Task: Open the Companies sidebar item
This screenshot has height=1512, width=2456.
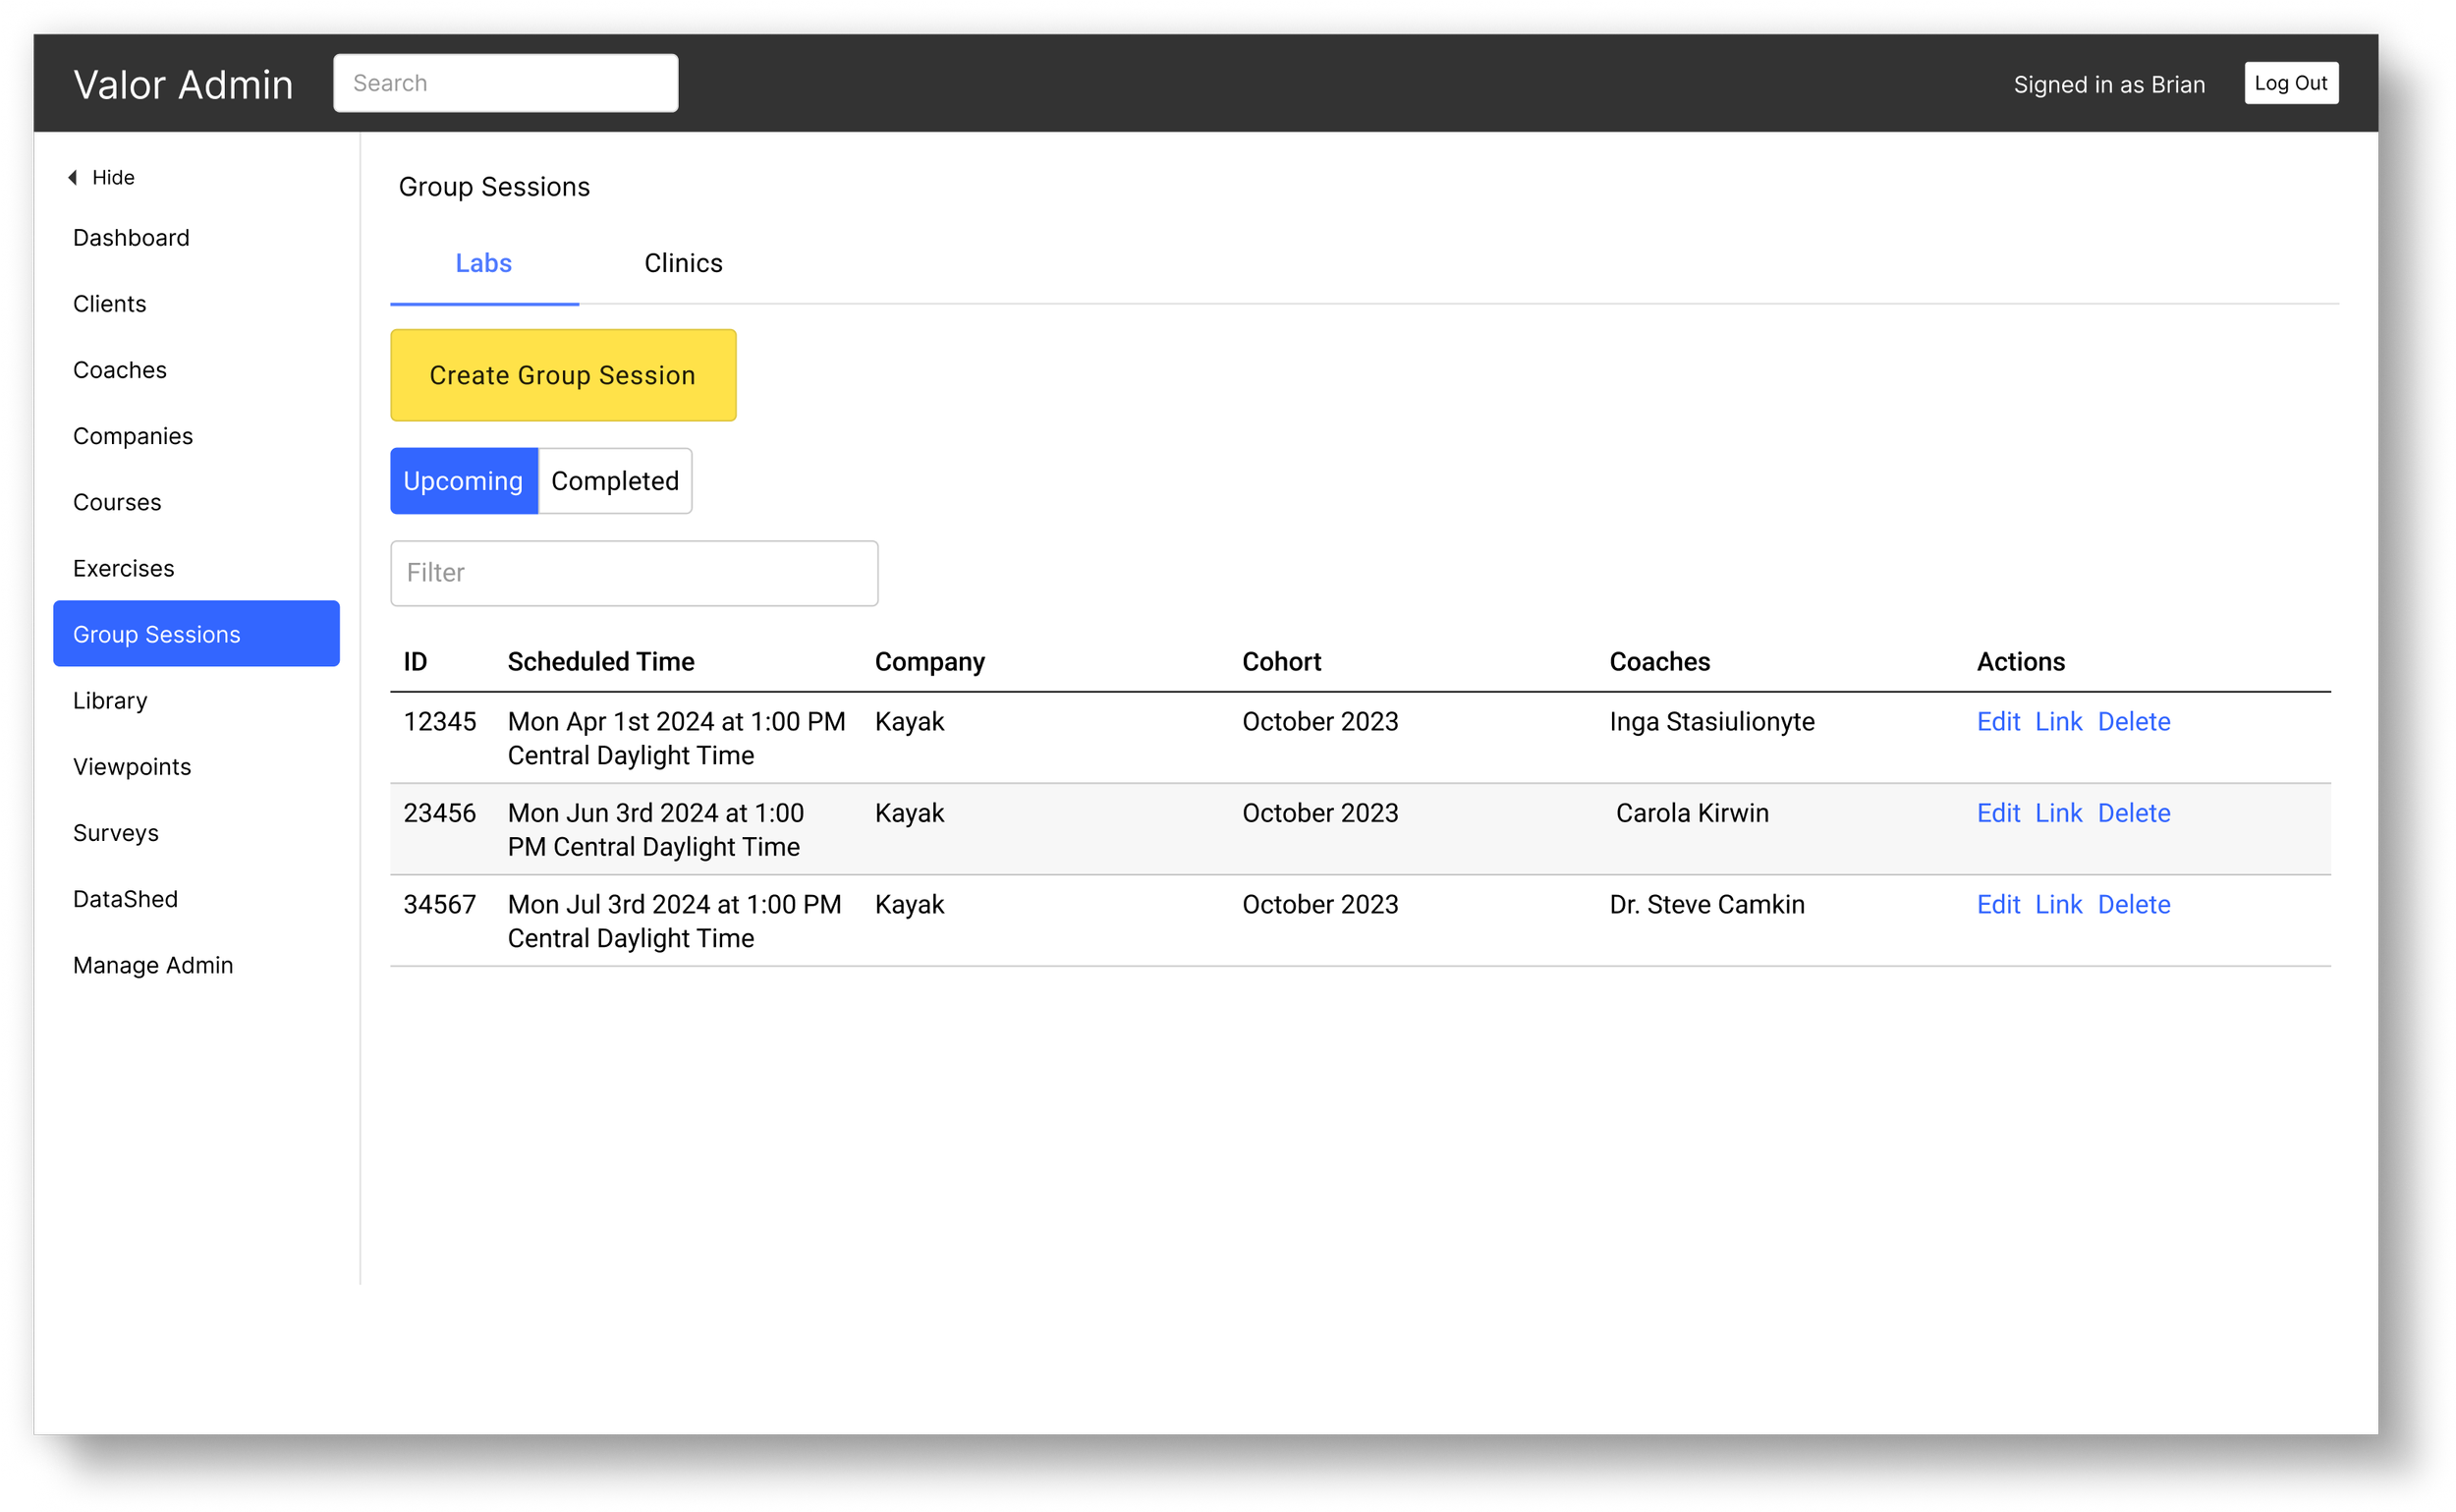Action: tap(133, 436)
